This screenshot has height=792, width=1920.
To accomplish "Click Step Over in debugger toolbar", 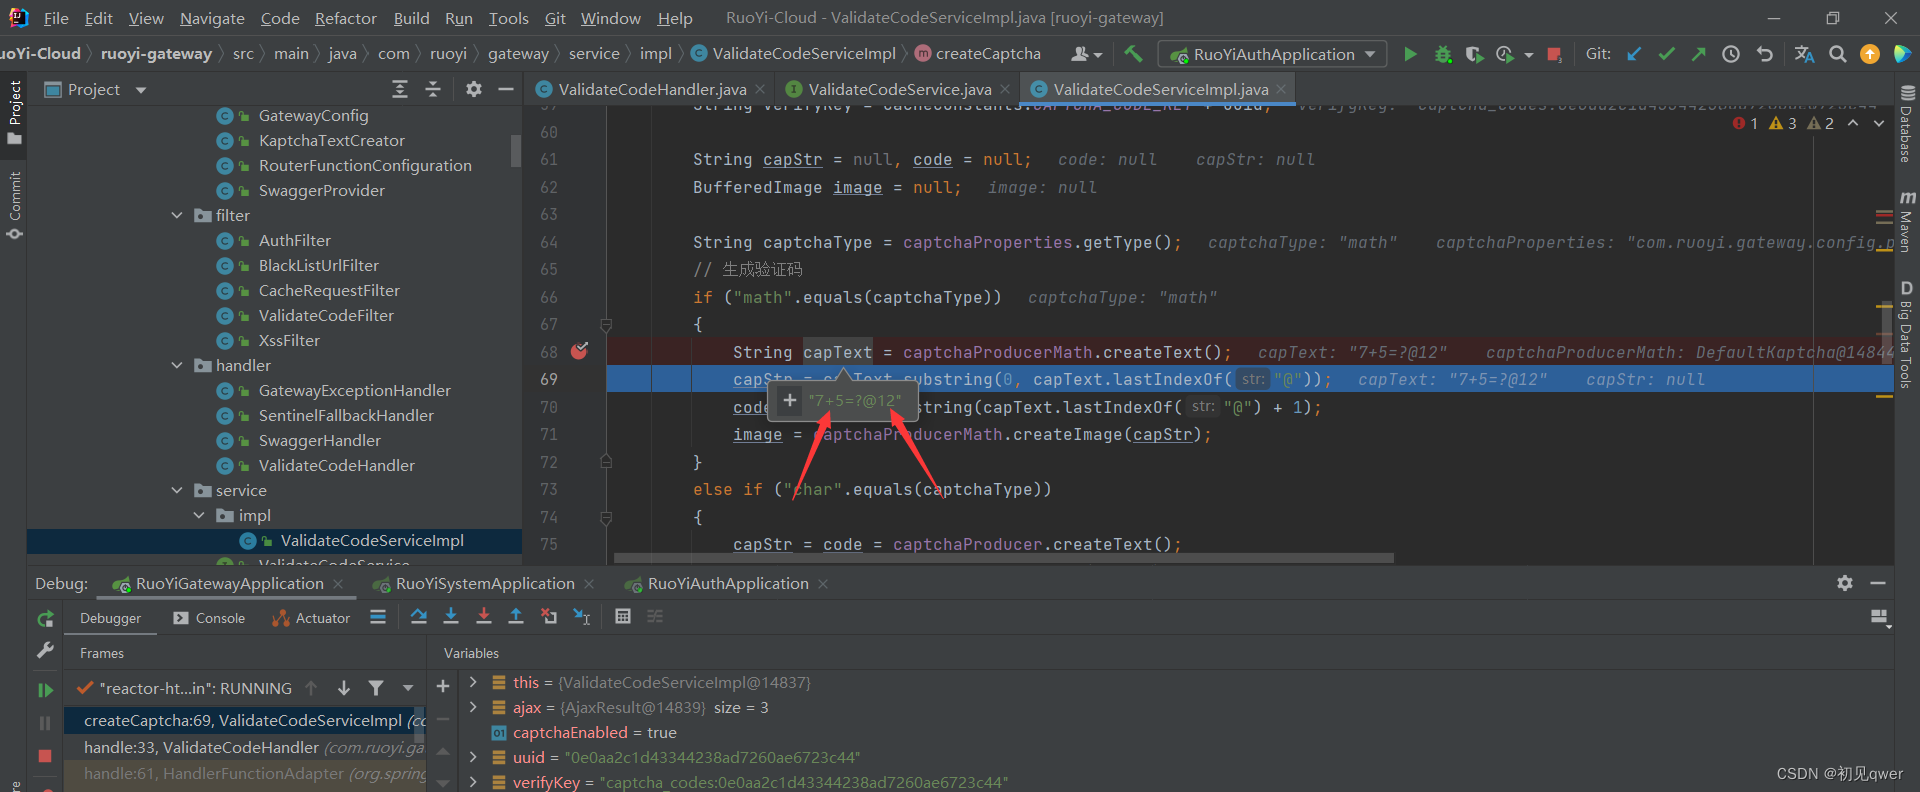I will (419, 617).
